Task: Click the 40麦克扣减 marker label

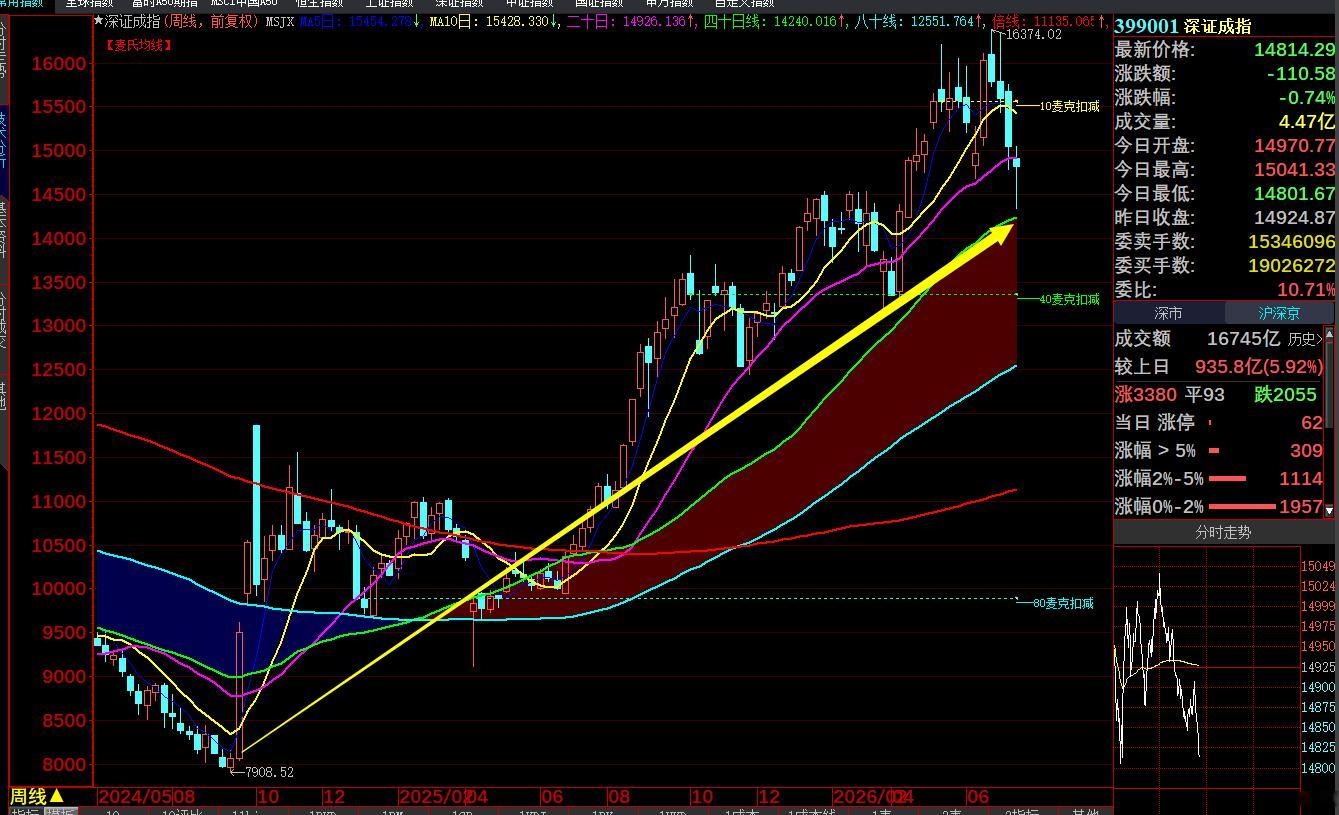Action: [1069, 299]
